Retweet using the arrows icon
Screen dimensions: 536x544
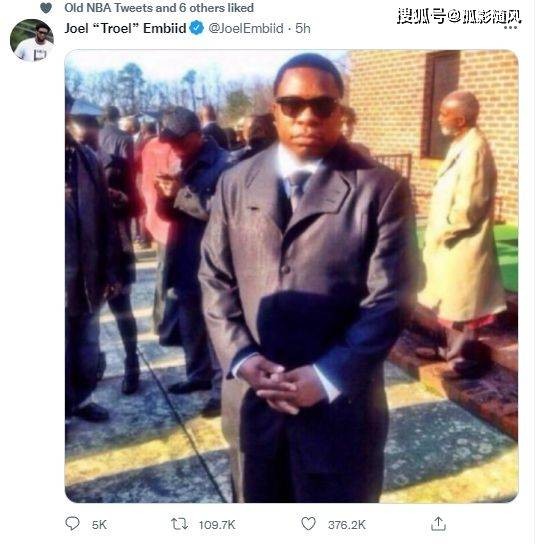click(180, 524)
